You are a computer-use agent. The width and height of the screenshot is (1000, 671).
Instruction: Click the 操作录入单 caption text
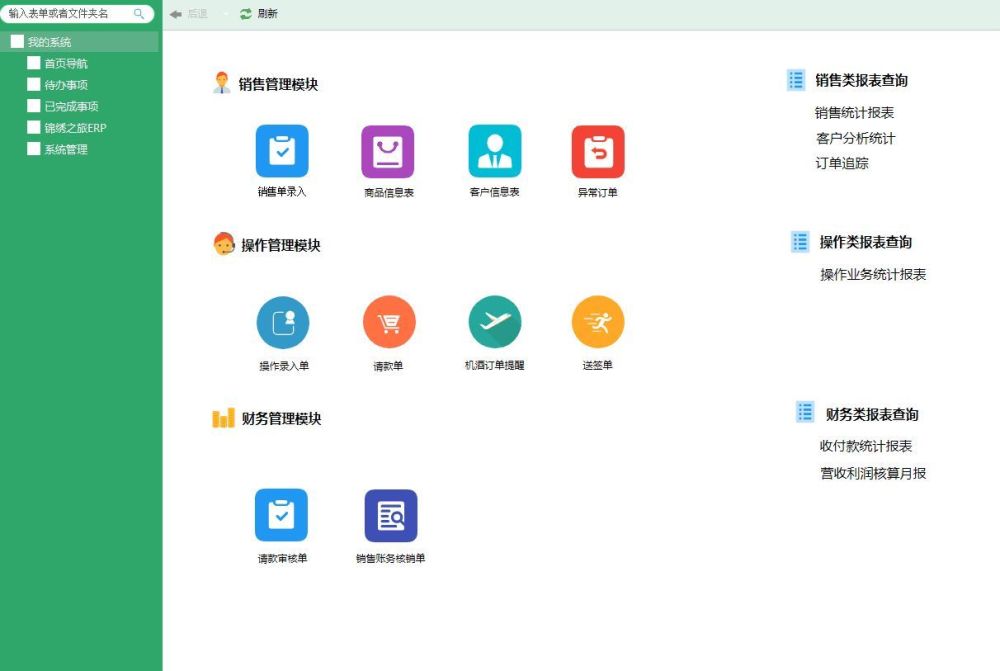pyautogui.click(x=284, y=365)
